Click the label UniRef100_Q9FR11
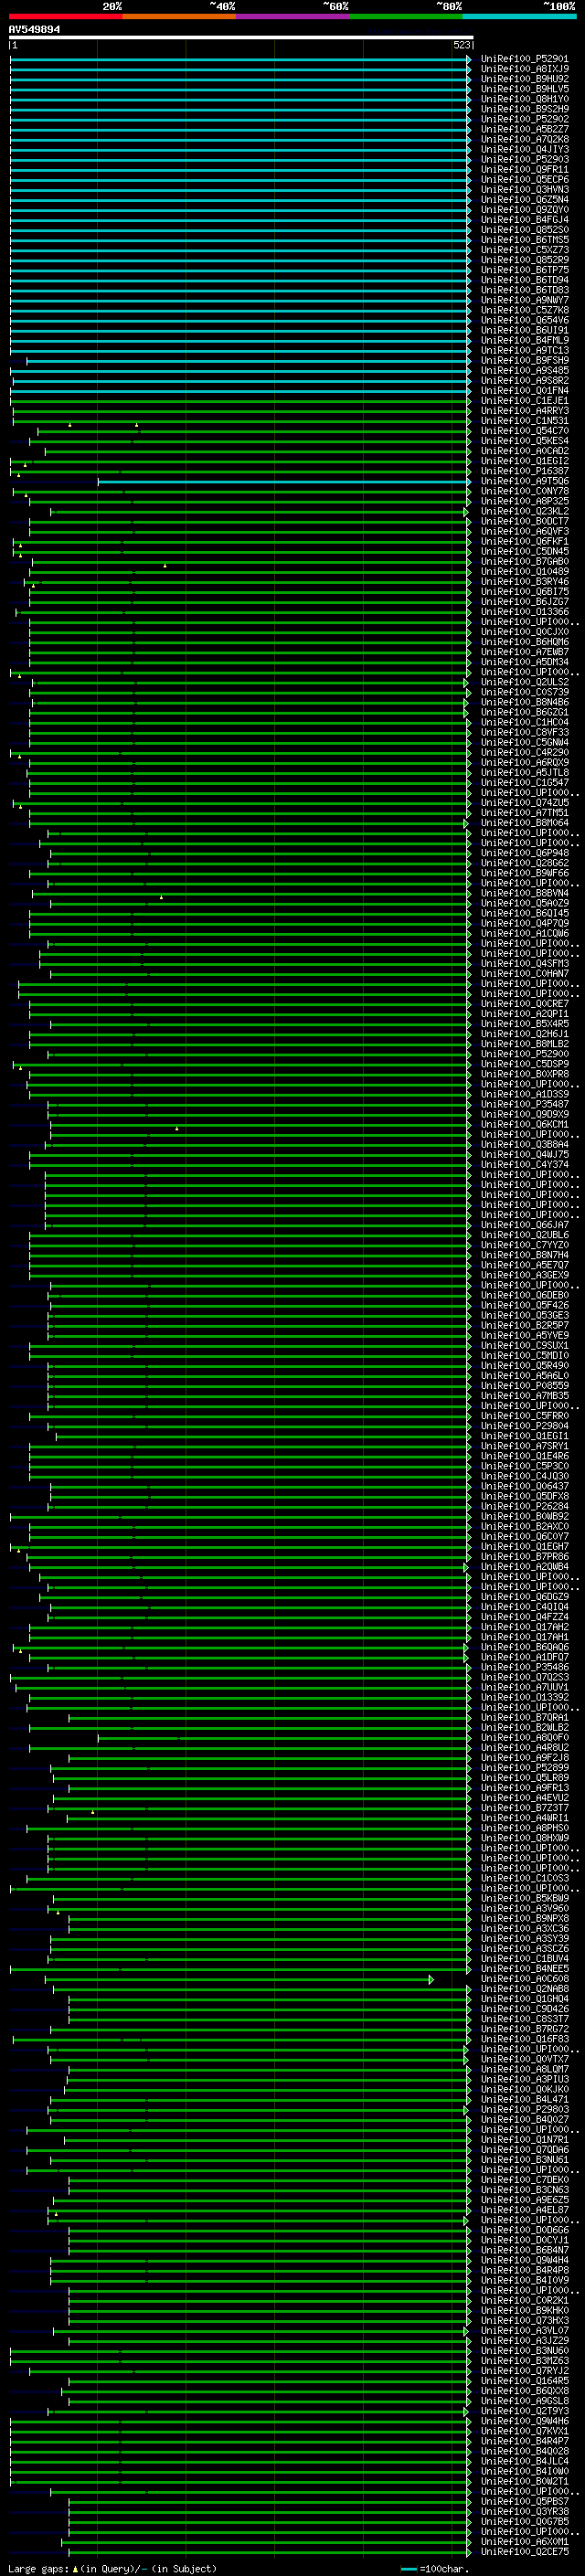 (525, 169)
